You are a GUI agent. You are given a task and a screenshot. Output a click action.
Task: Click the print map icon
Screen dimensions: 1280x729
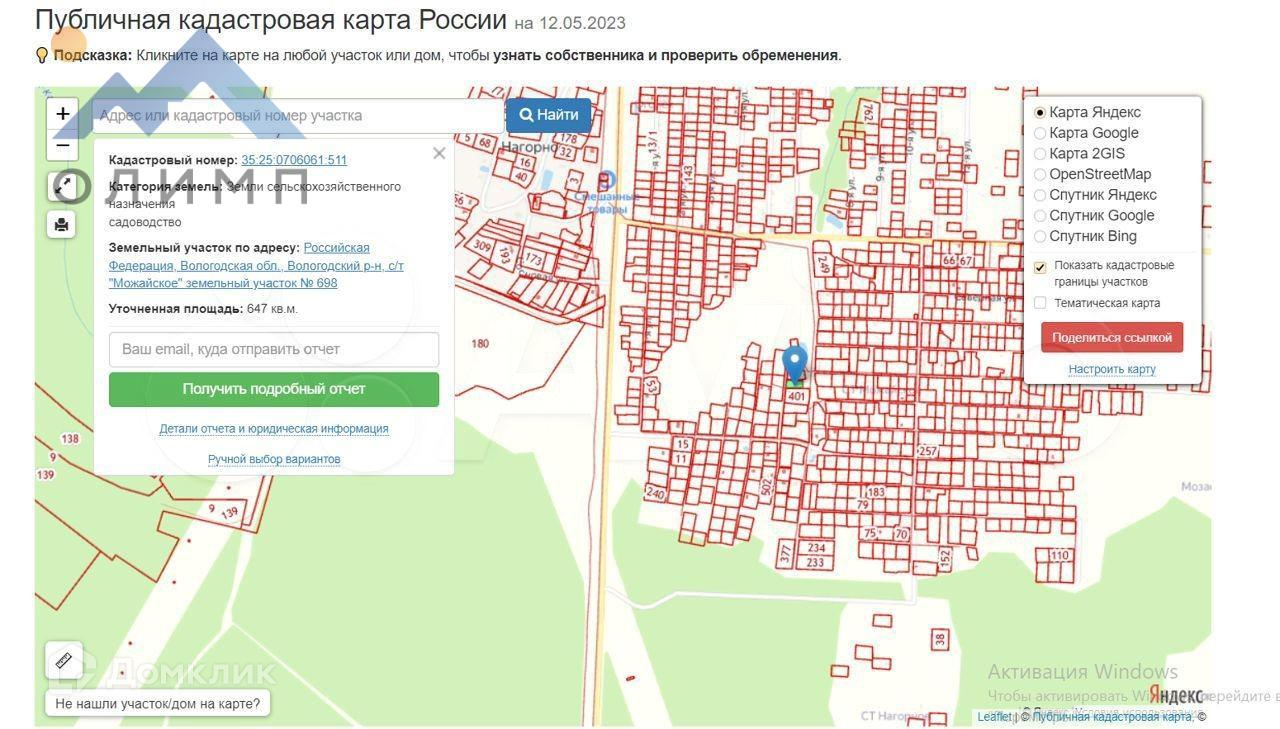[62, 224]
